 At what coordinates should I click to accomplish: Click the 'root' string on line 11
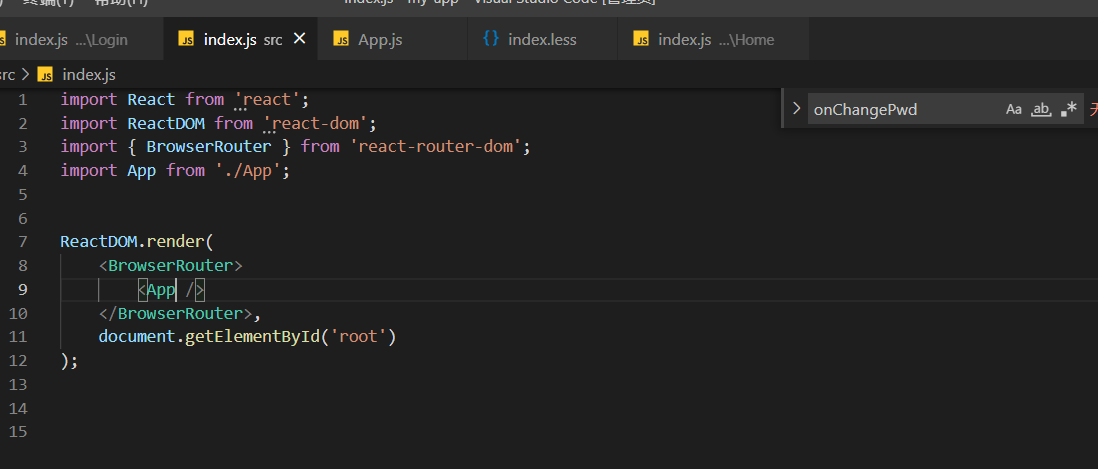[x=358, y=337]
